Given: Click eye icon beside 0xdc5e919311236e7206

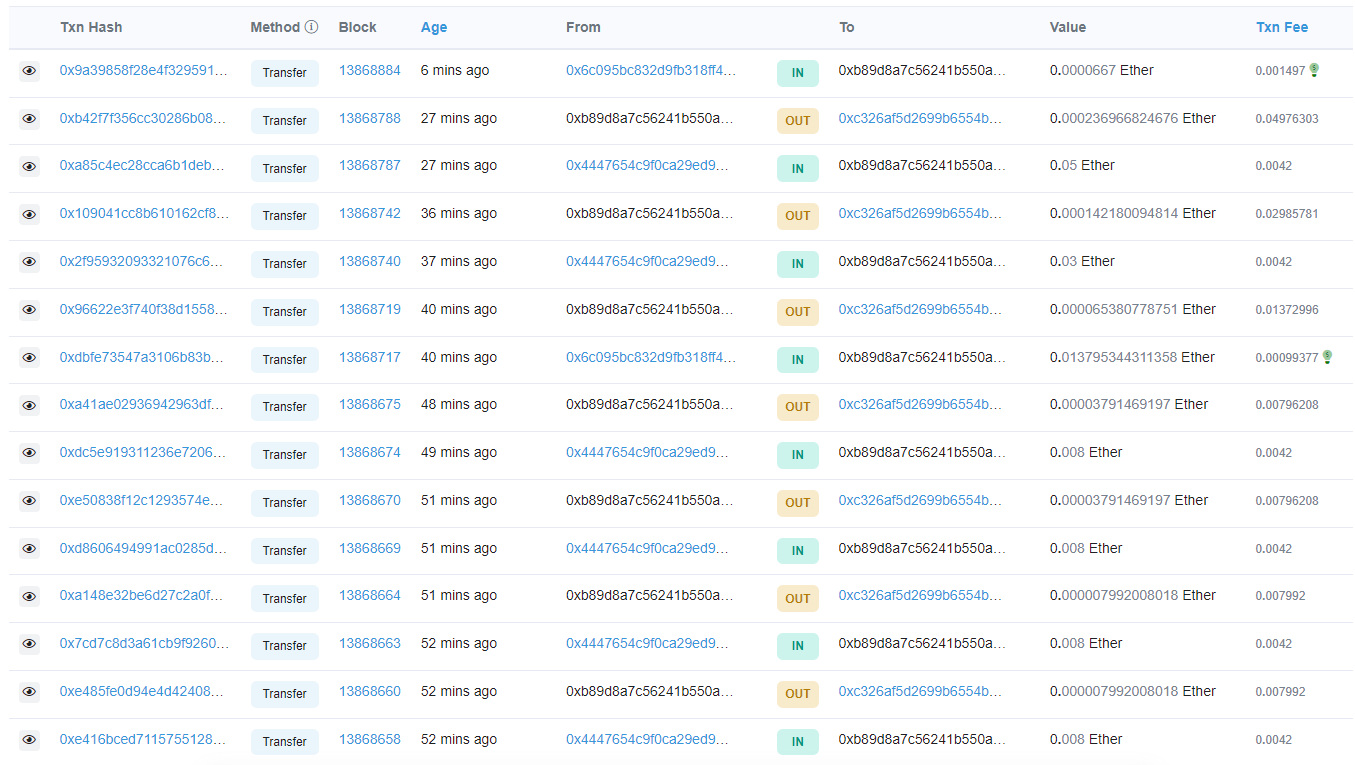Looking at the screenshot, I should pyautogui.click(x=29, y=453).
